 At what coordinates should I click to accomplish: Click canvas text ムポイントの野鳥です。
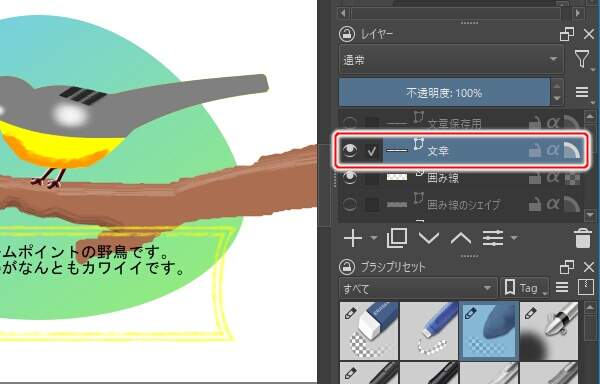[85, 252]
